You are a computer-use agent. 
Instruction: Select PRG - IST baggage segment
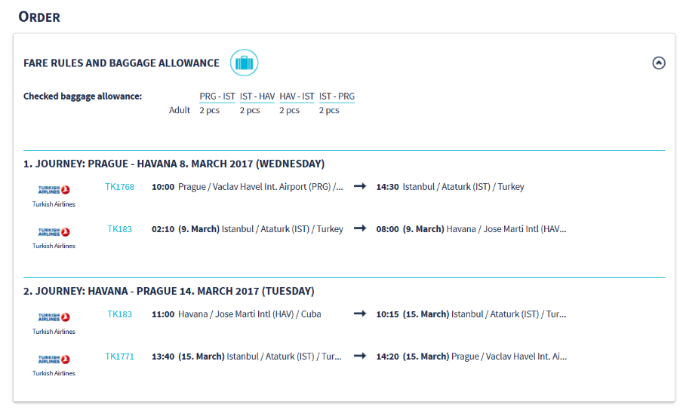(x=217, y=96)
